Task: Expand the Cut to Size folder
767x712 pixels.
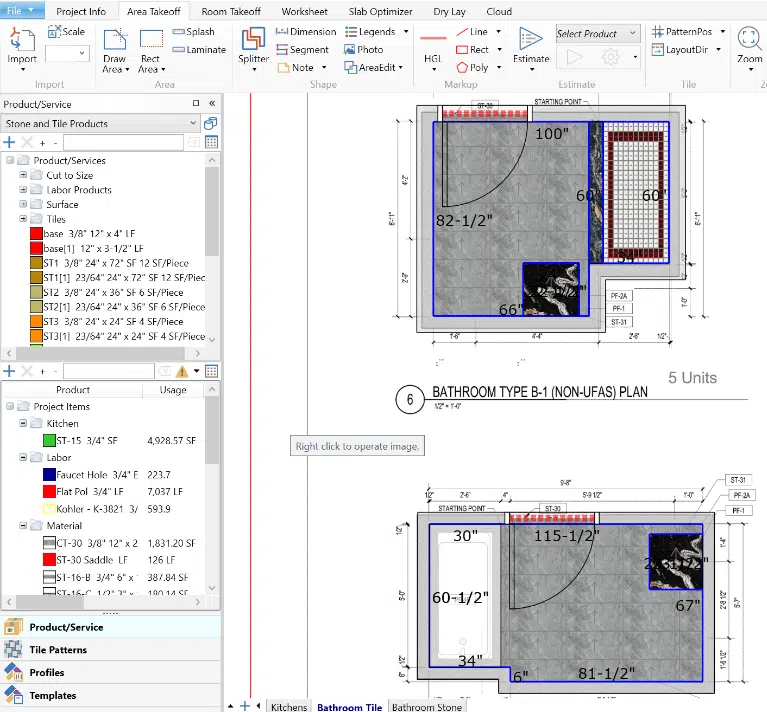Action: click(23, 175)
